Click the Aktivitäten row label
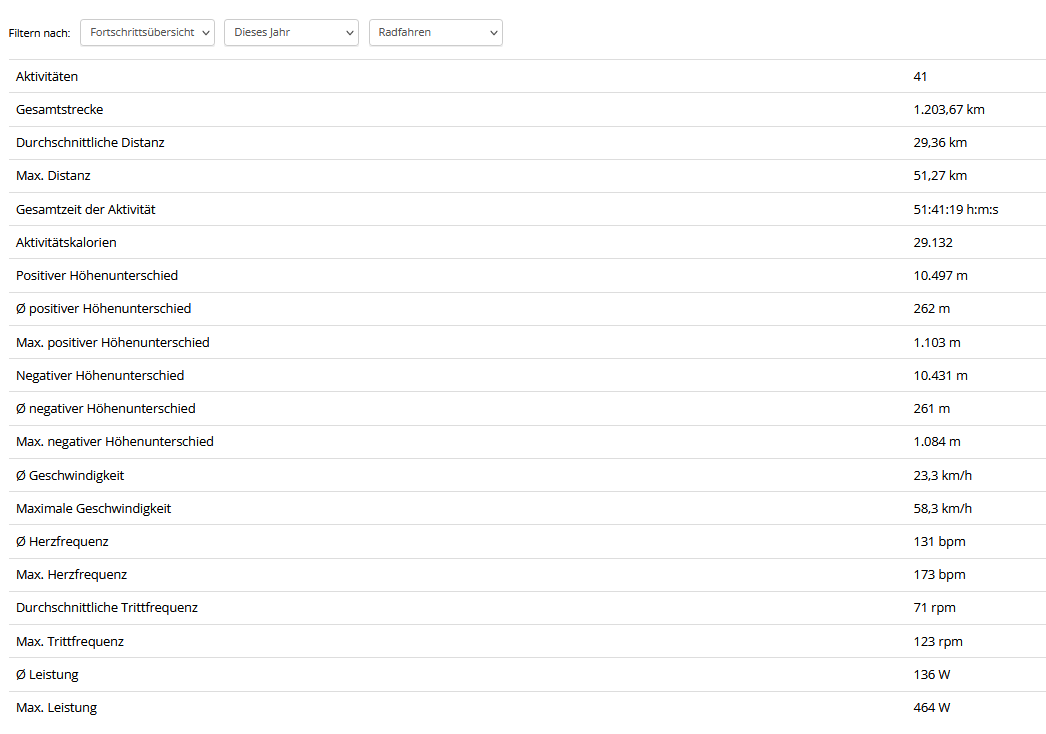Screen dimensions: 1046x734 [47, 76]
